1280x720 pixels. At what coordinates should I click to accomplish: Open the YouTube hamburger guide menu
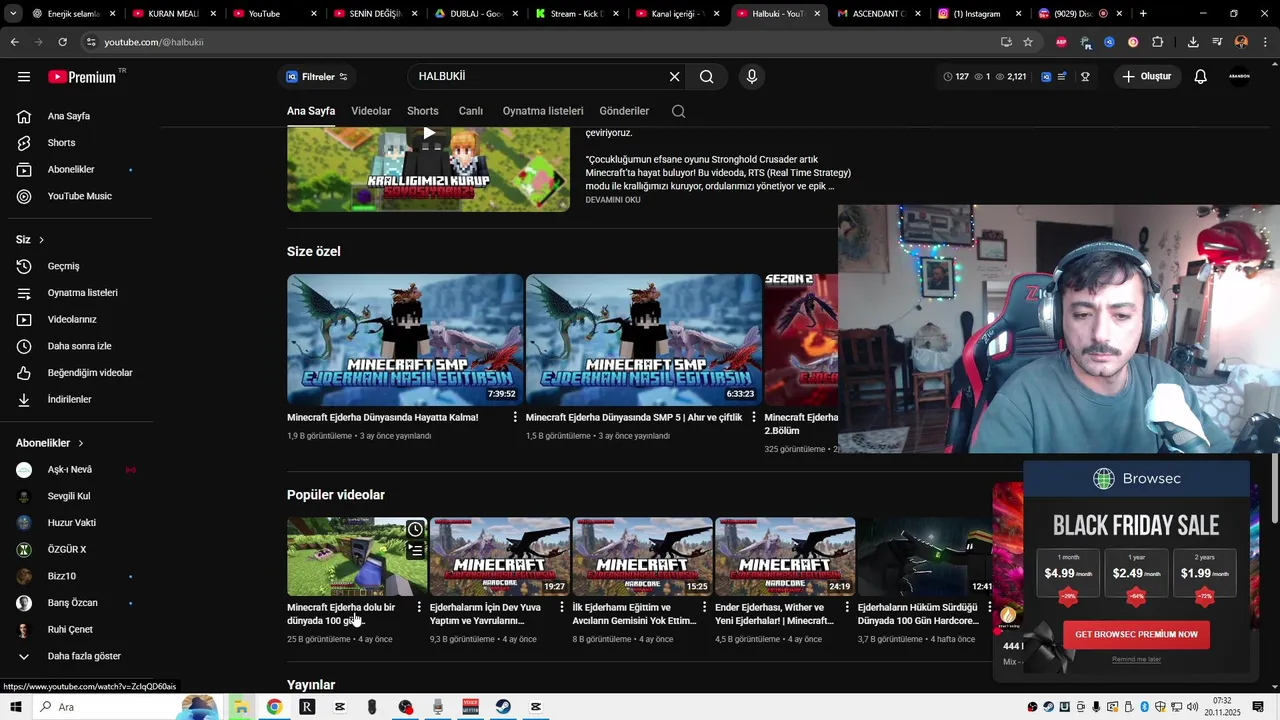point(24,77)
